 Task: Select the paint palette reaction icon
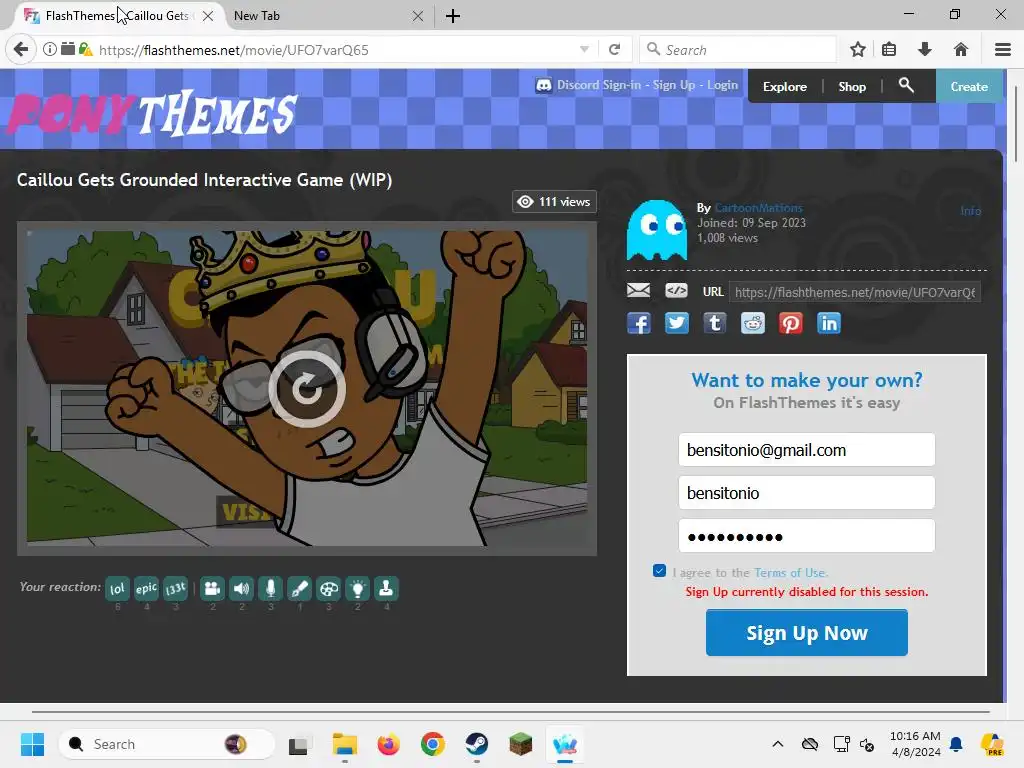click(x=328, y=589)
